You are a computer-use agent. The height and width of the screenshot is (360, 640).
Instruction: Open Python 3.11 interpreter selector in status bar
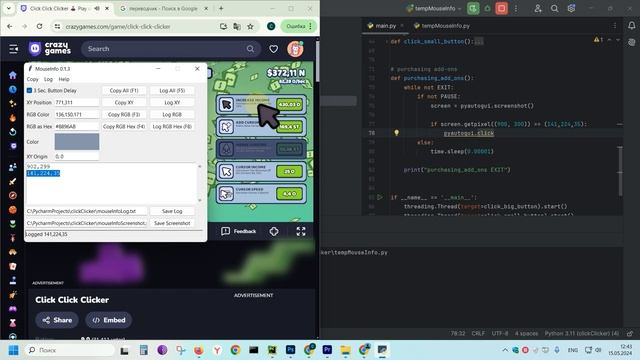[x=582, y=333]
